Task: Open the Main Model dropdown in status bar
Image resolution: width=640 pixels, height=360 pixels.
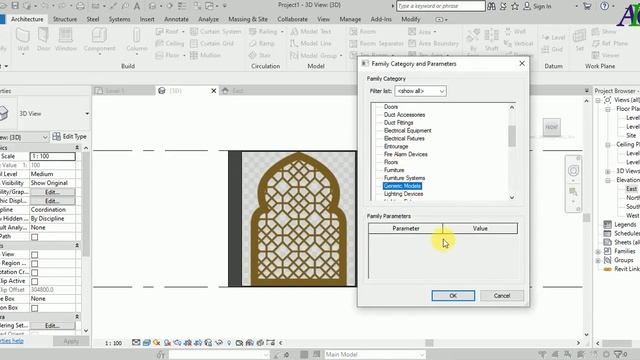Action: pyautogui.click(x=375, y=354)
